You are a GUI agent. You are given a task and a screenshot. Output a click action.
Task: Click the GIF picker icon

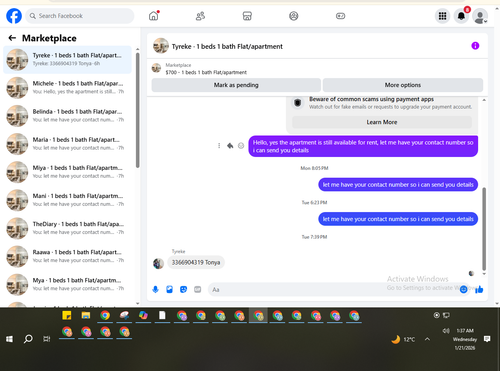click(x=198, y=289)
